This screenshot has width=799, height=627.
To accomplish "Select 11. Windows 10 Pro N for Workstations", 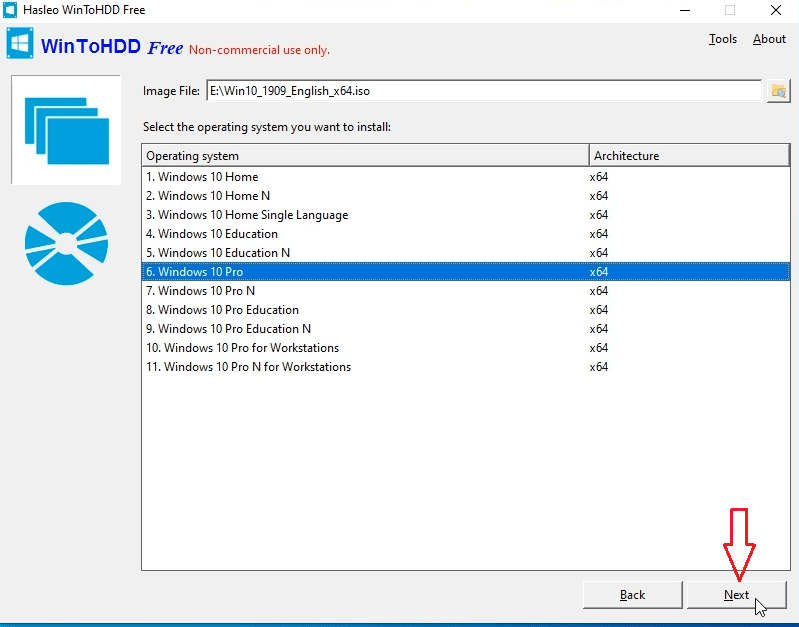I will [466, 367].
